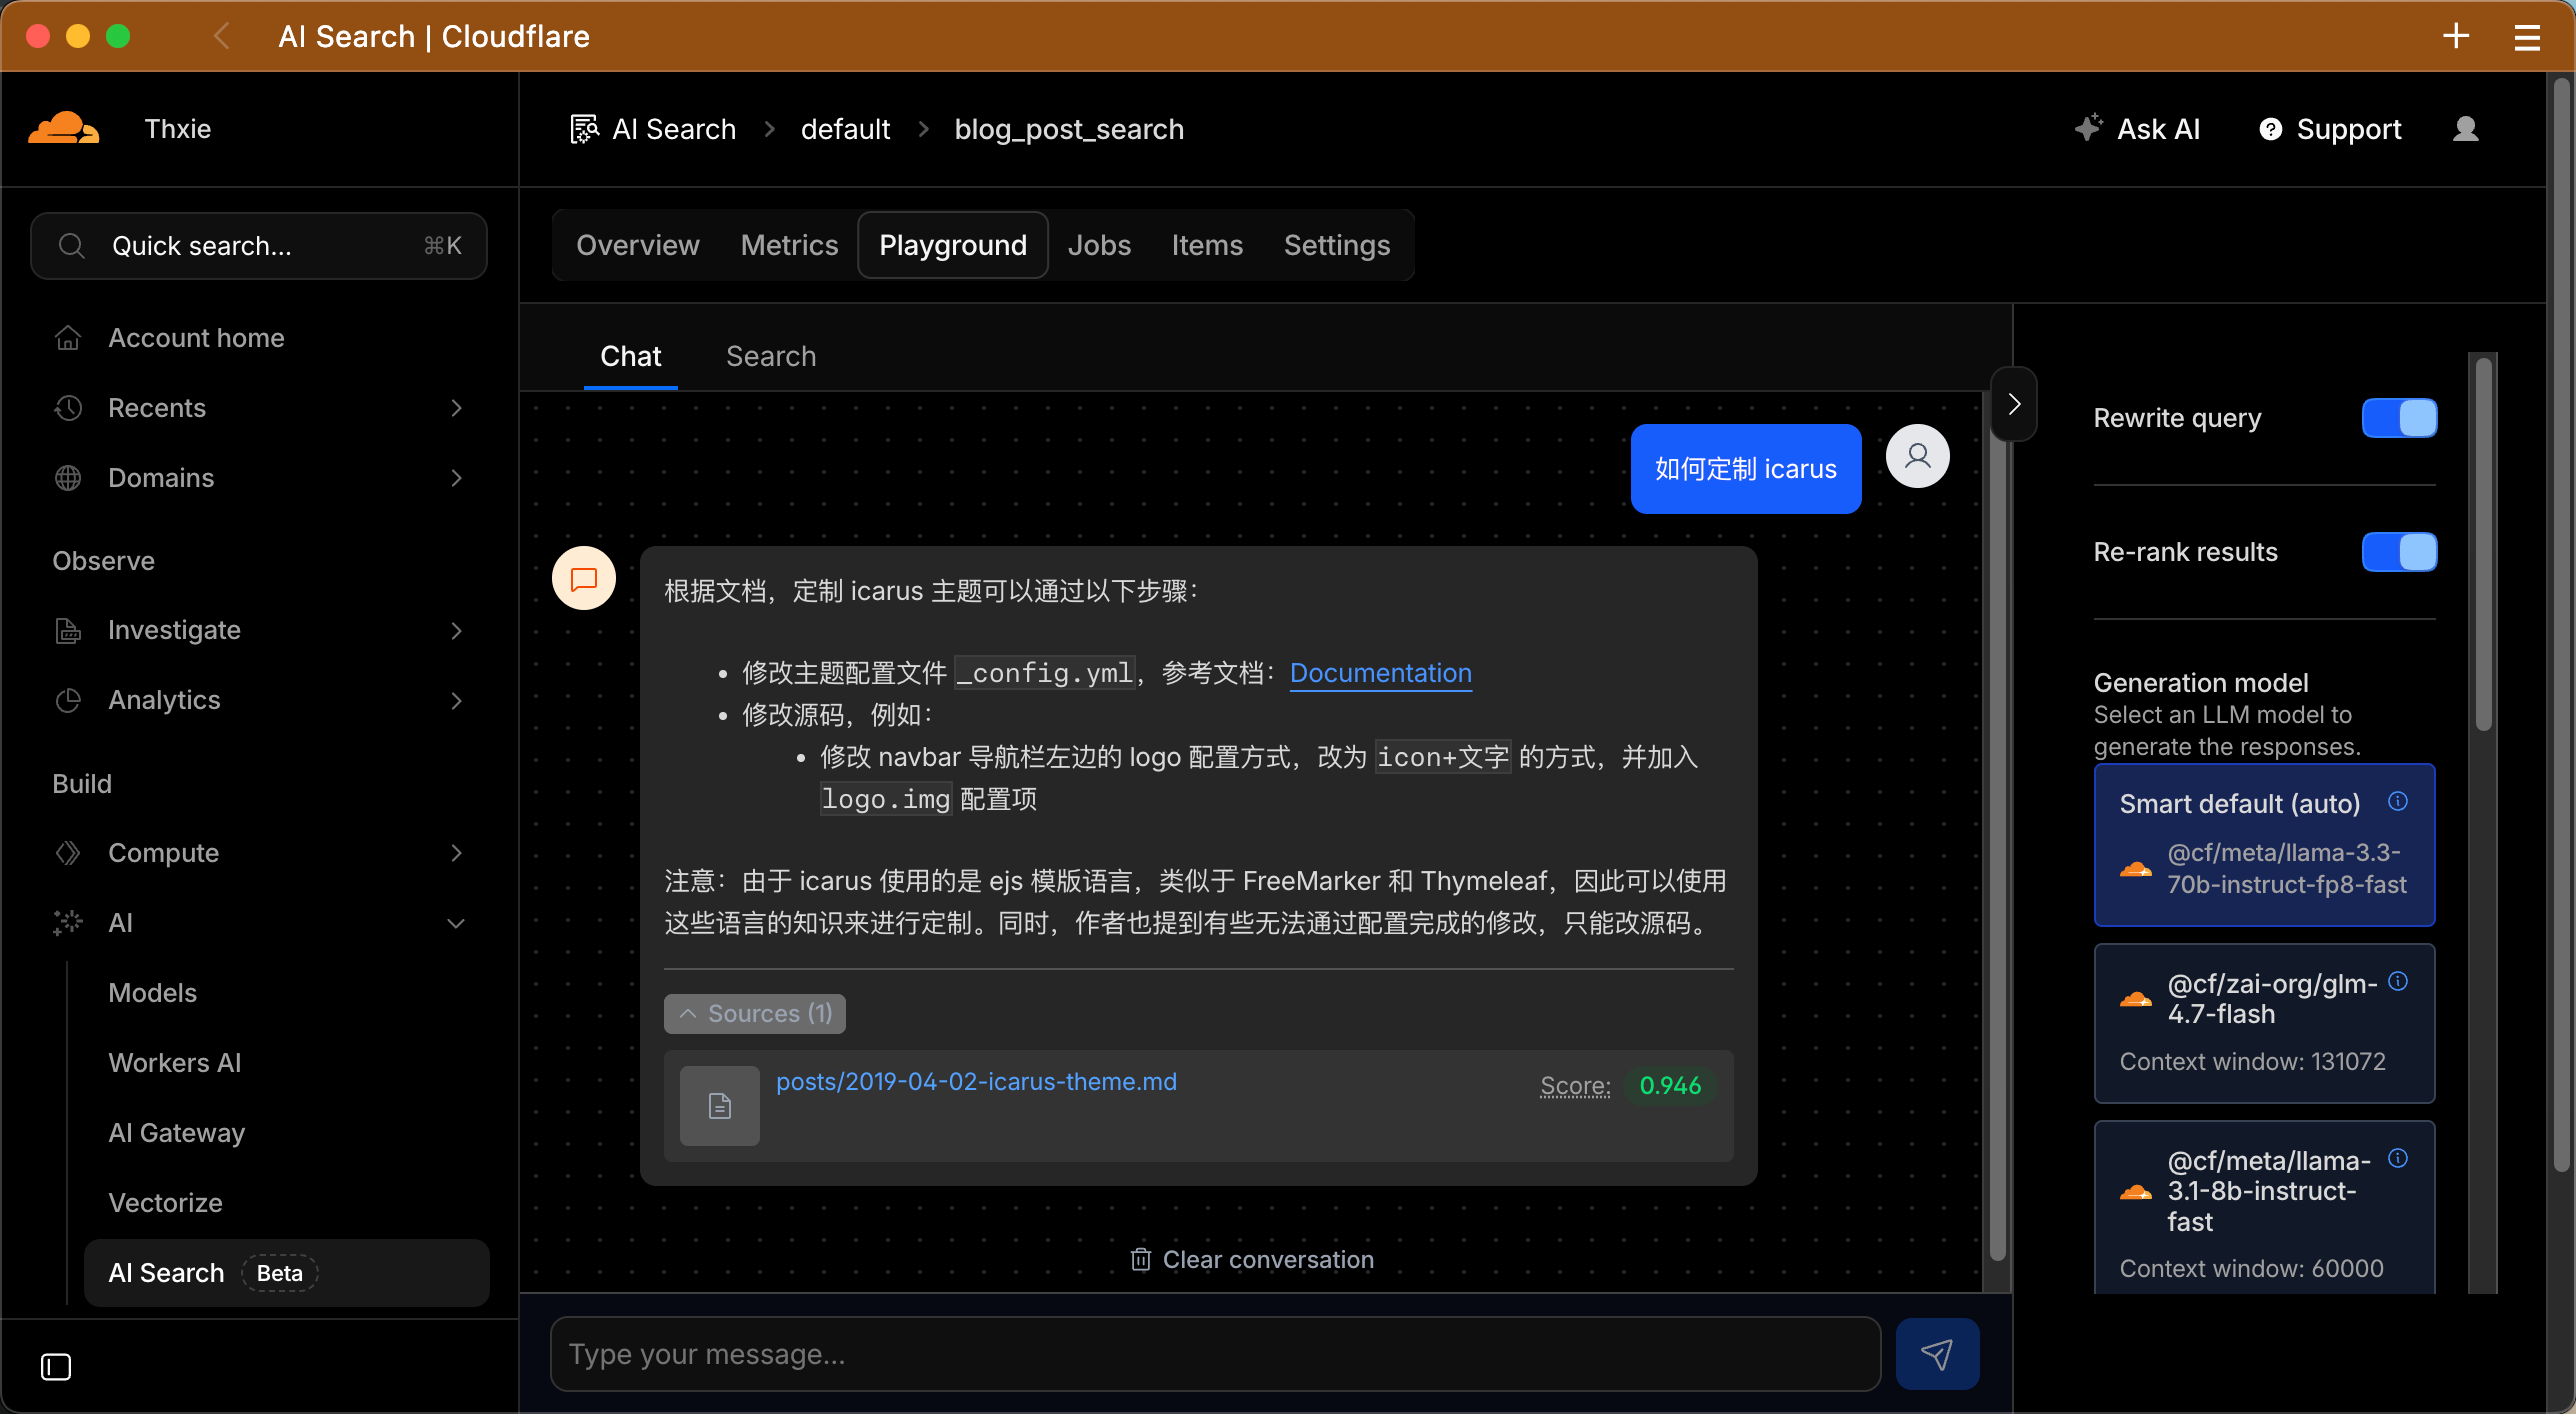Screen dimensions: 2576x1414
Task: Collapse the AI section in the sidebar
Action: pos(457,922)
